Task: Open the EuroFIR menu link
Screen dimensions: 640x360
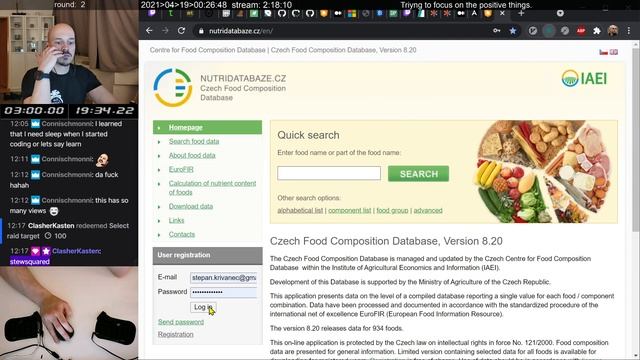Action: 181,169
